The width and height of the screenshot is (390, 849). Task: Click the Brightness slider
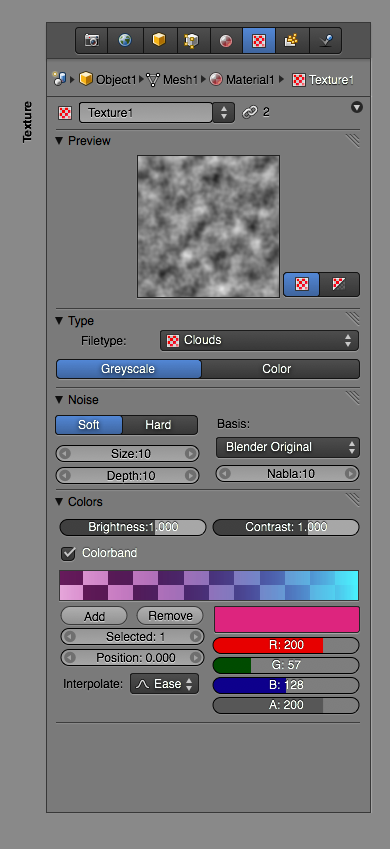point(133,527)
